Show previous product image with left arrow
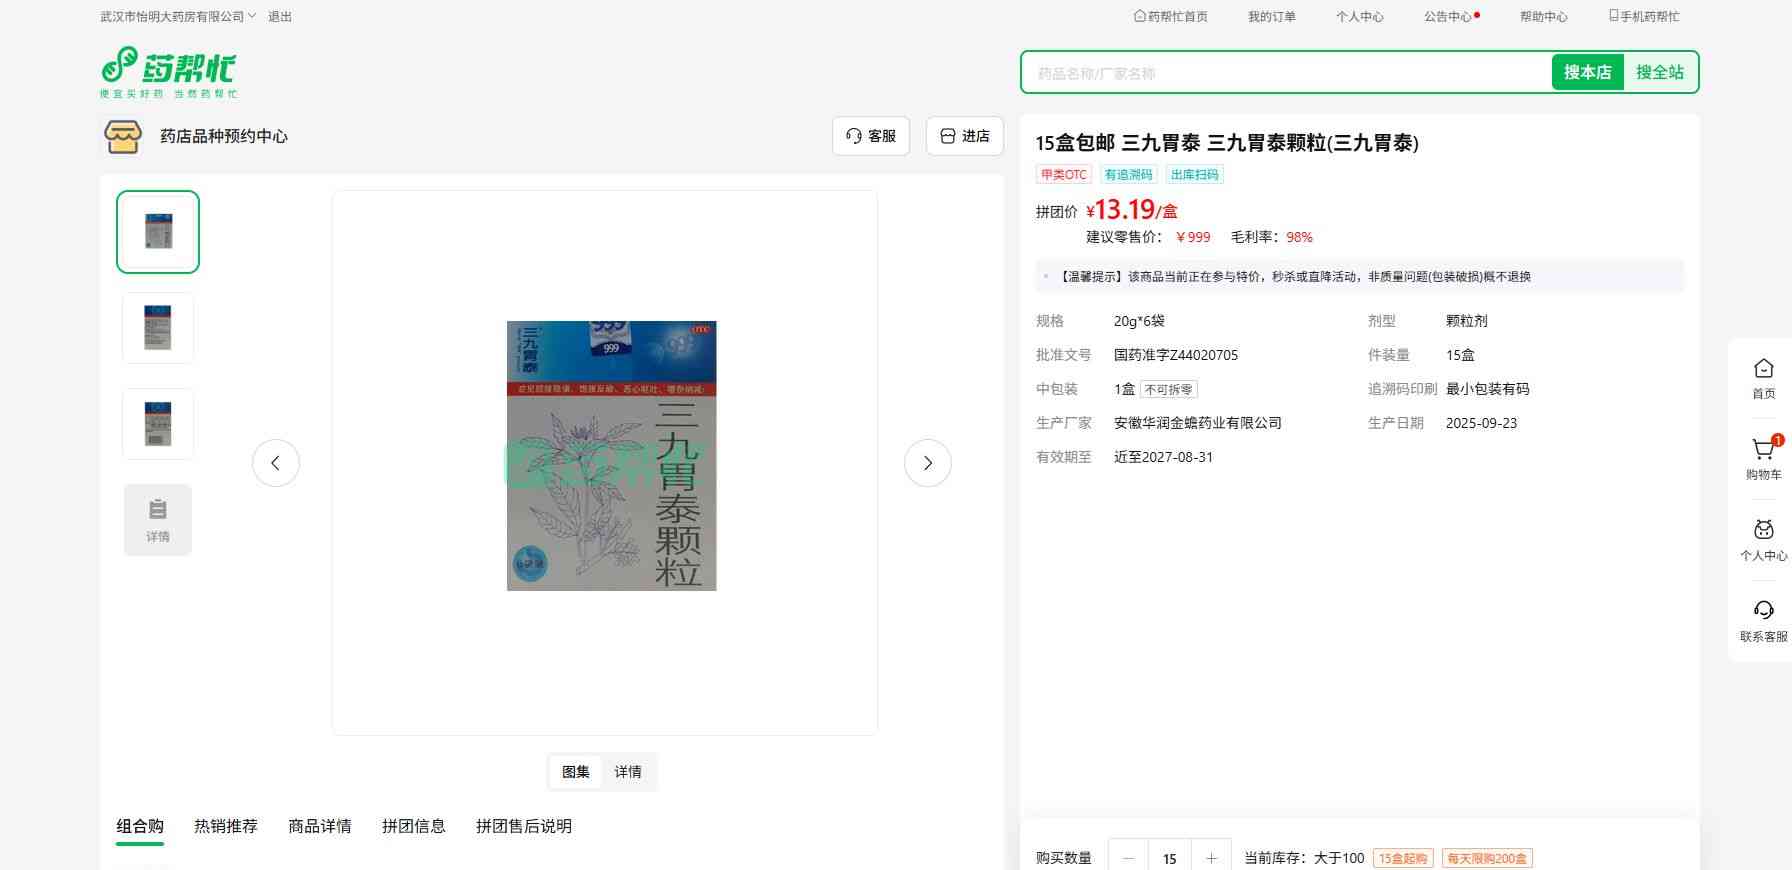 click(x=276, y=463)
